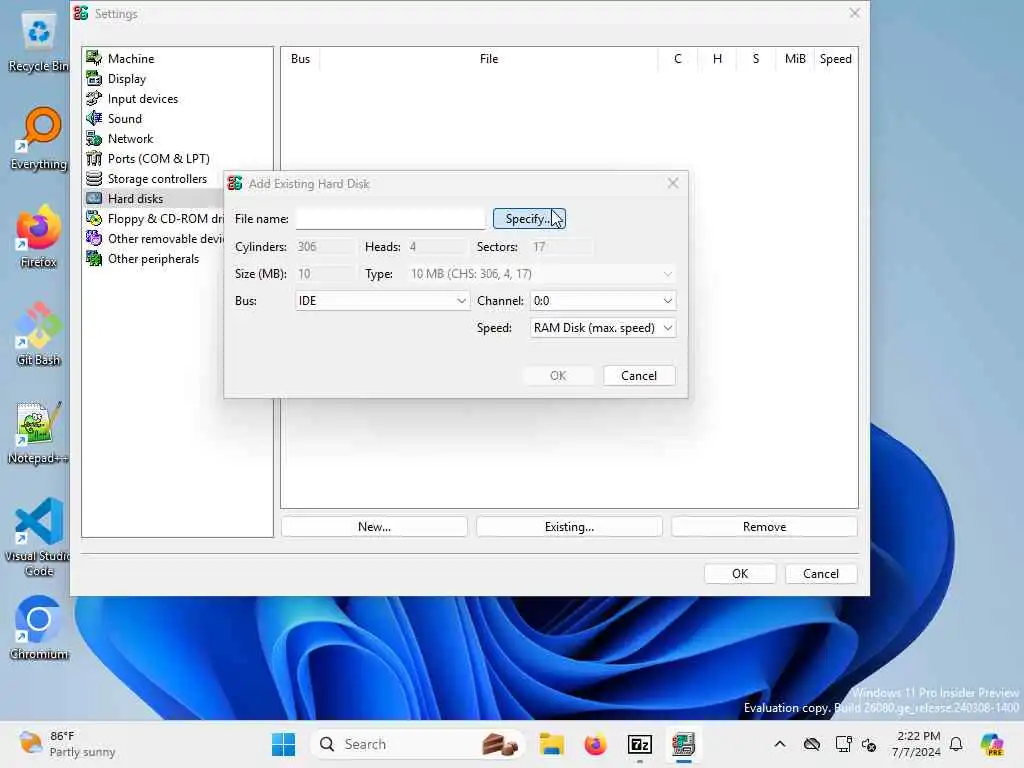
Task: Click the Speed column header
Action: 835,59
